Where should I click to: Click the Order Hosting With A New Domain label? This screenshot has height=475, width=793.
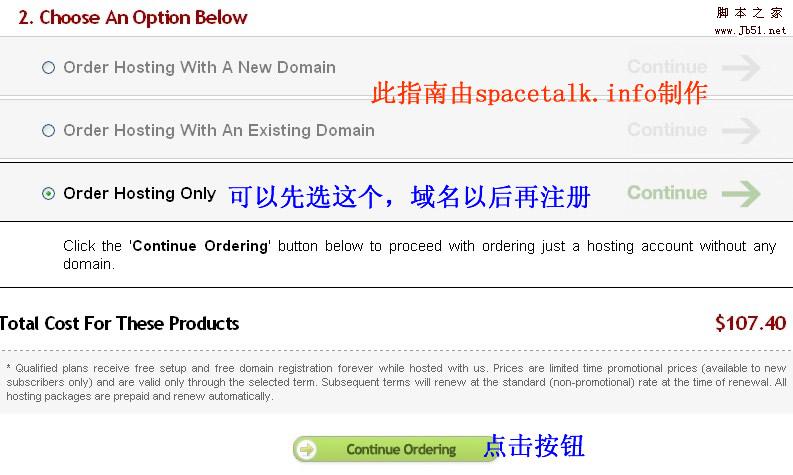tap(199, 67)
